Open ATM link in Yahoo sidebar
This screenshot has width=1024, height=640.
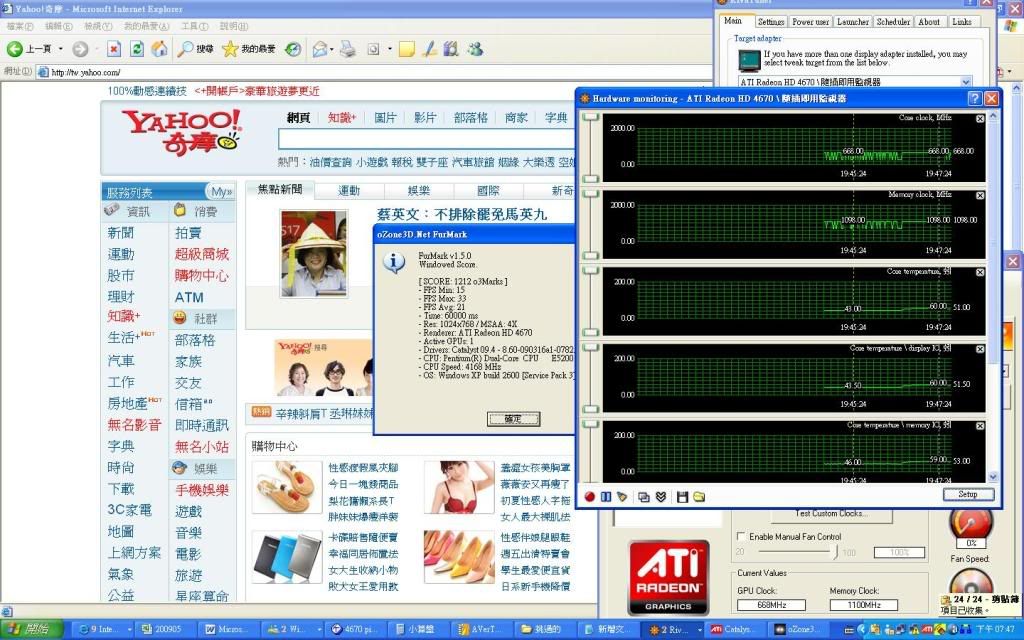coord(189,297)
